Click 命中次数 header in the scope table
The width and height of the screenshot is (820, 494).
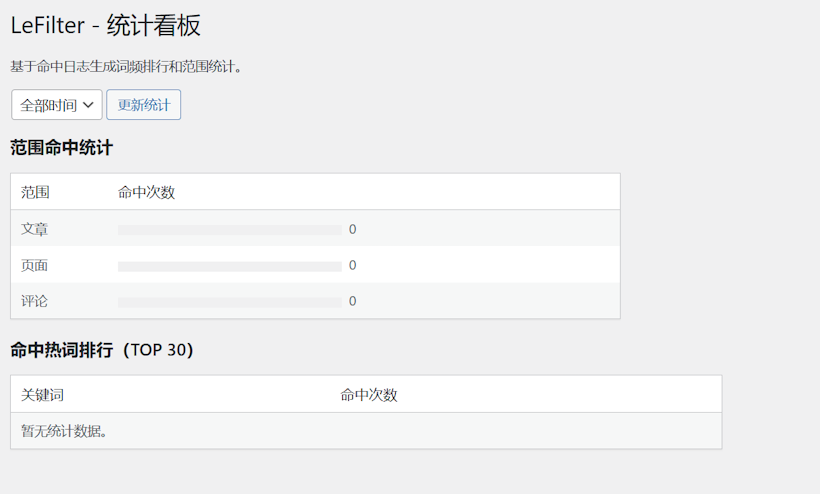click(x=146, y=192)
